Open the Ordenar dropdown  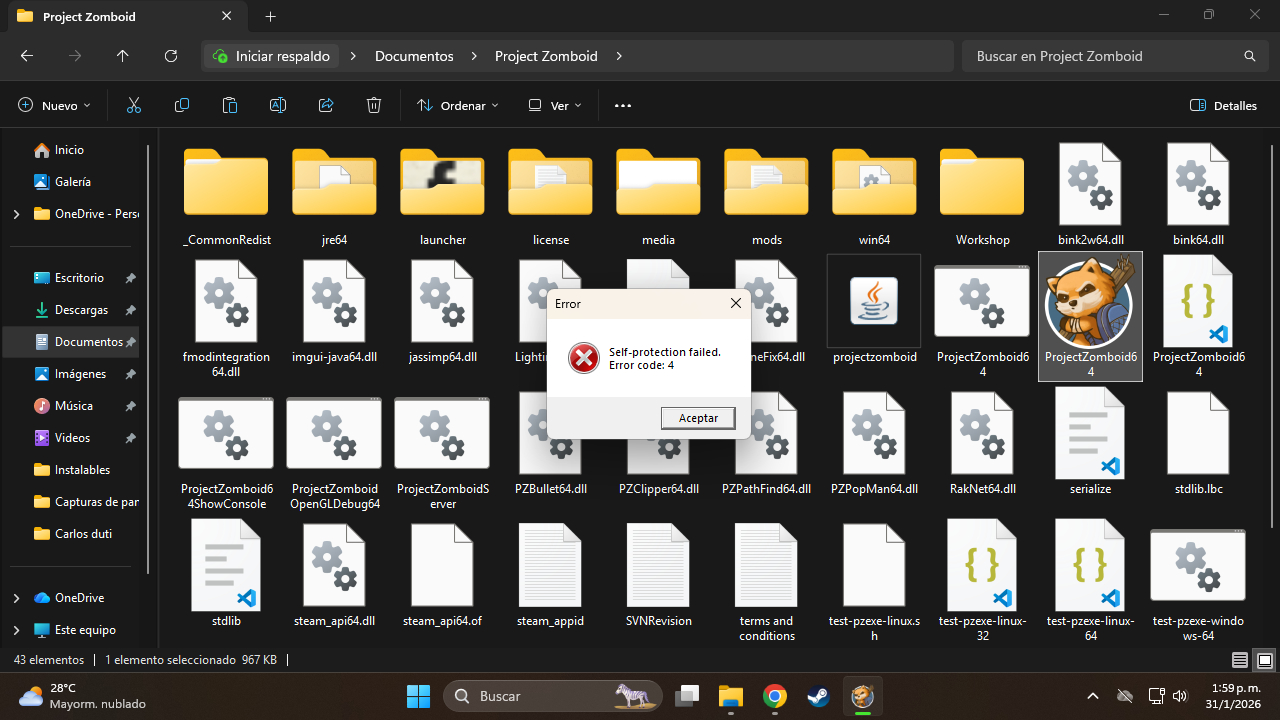pyautogui.click(x=457, y=105)
